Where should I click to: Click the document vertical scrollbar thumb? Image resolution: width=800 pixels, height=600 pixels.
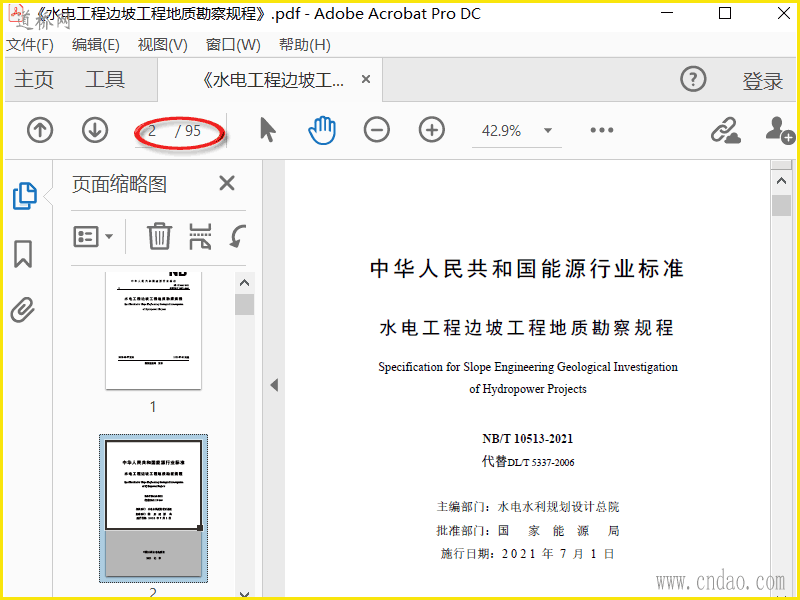click(x=781, y=206)
